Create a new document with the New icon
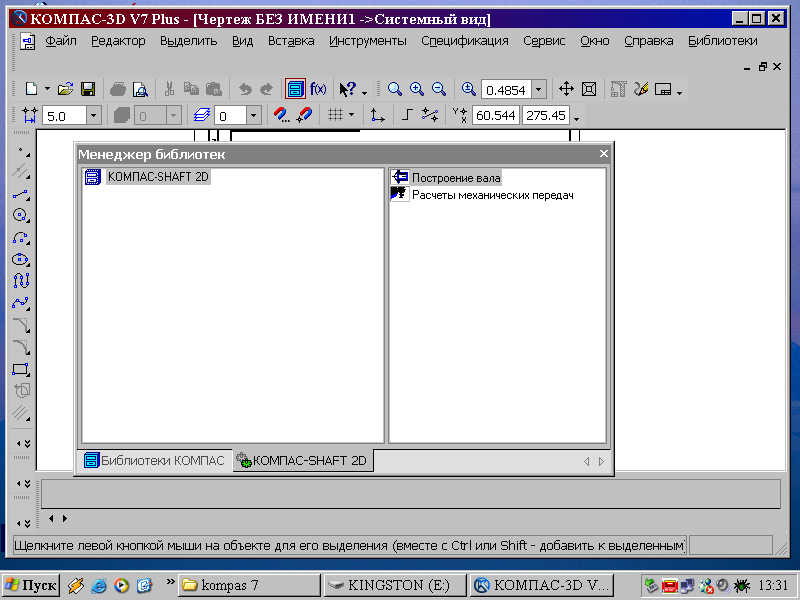This screenshot has height=600, width=800. (32, 89)
